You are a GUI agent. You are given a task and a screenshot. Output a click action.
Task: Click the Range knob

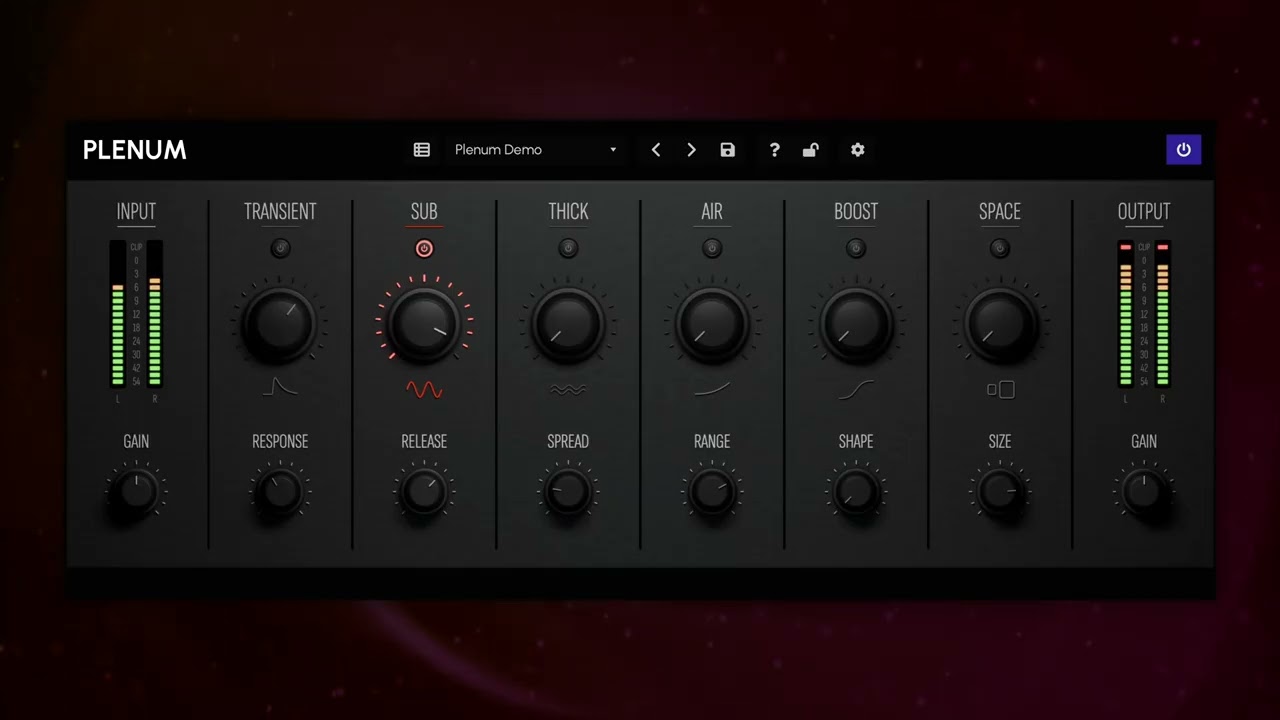712,491
